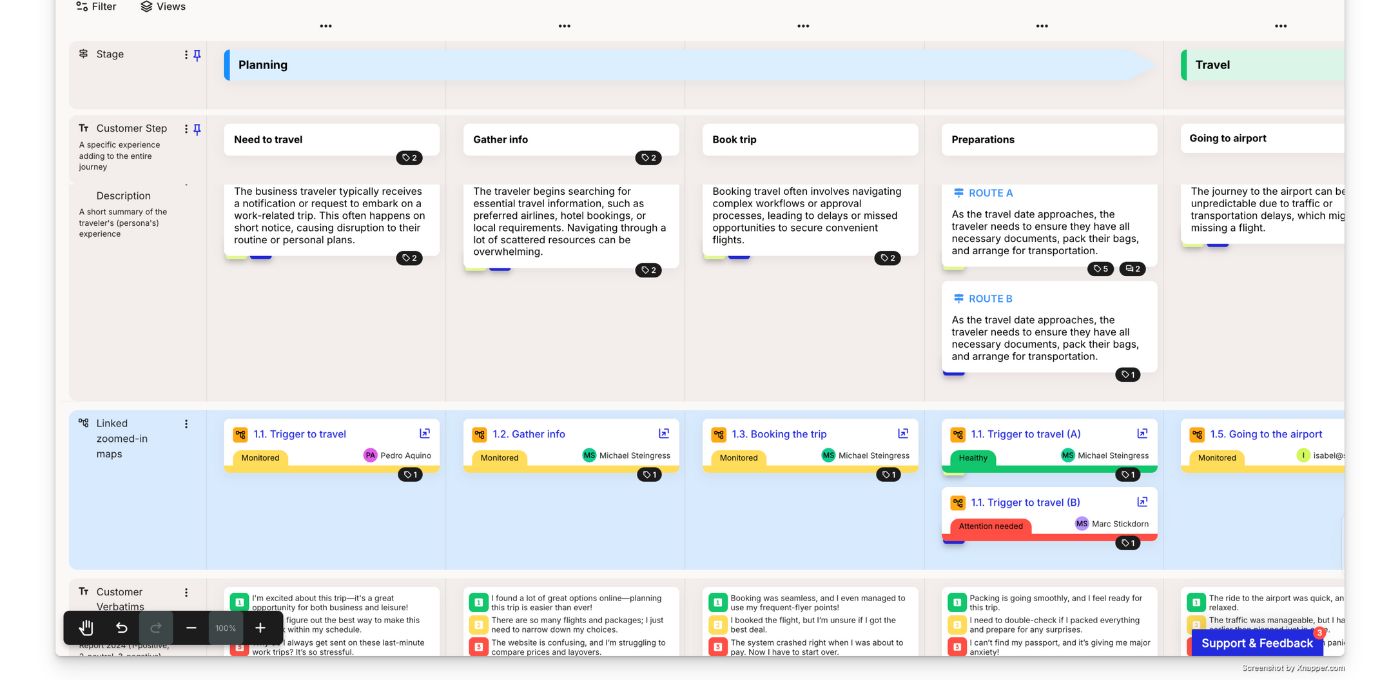Open the Stage row options menu
Image resolution: width=1400 pixels, height=680 pixels.
click(185, 55)
